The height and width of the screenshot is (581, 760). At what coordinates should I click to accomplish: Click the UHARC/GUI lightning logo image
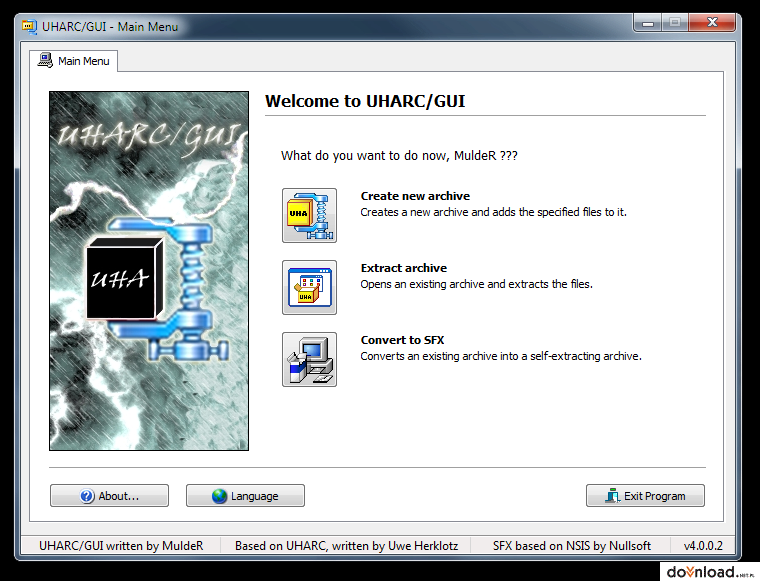[149, 271]
